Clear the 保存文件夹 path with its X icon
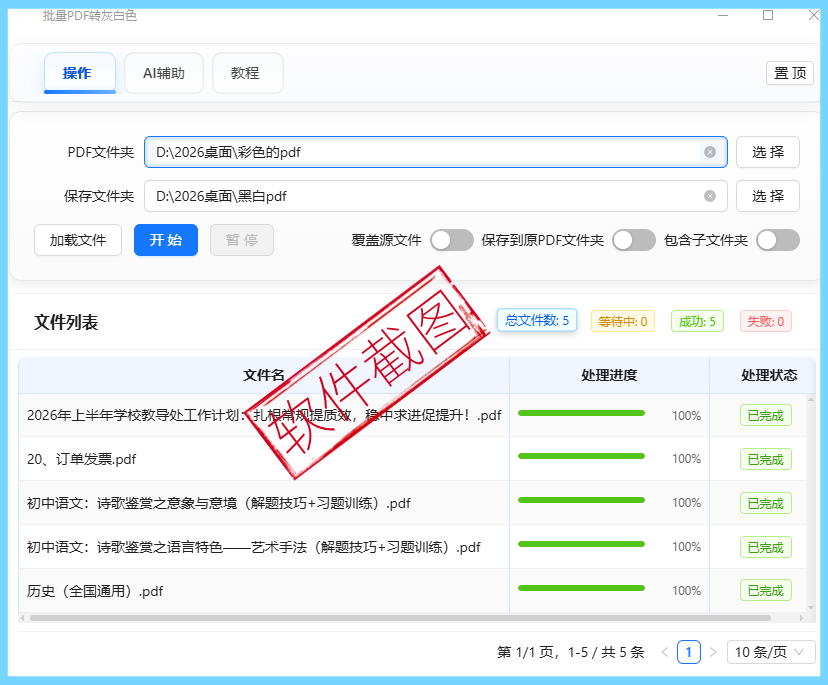Image resolution: width=828 pixels, height=685 pixels. [710, 196]
